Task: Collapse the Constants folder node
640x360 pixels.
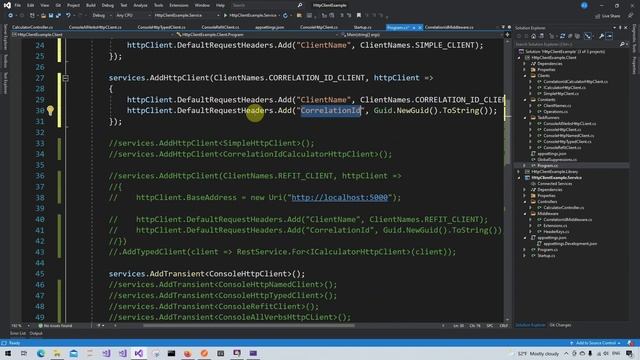Action: 525,100
